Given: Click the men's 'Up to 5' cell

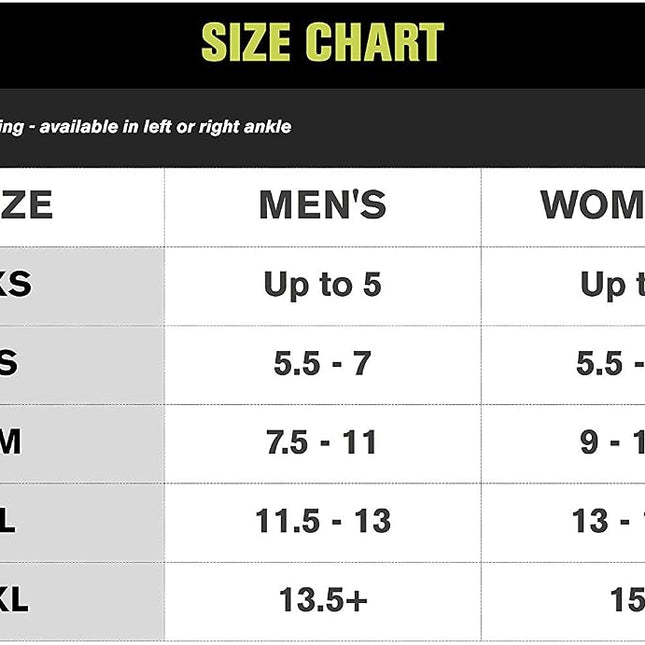Looking at the screenshot, I should click(322, 285).
